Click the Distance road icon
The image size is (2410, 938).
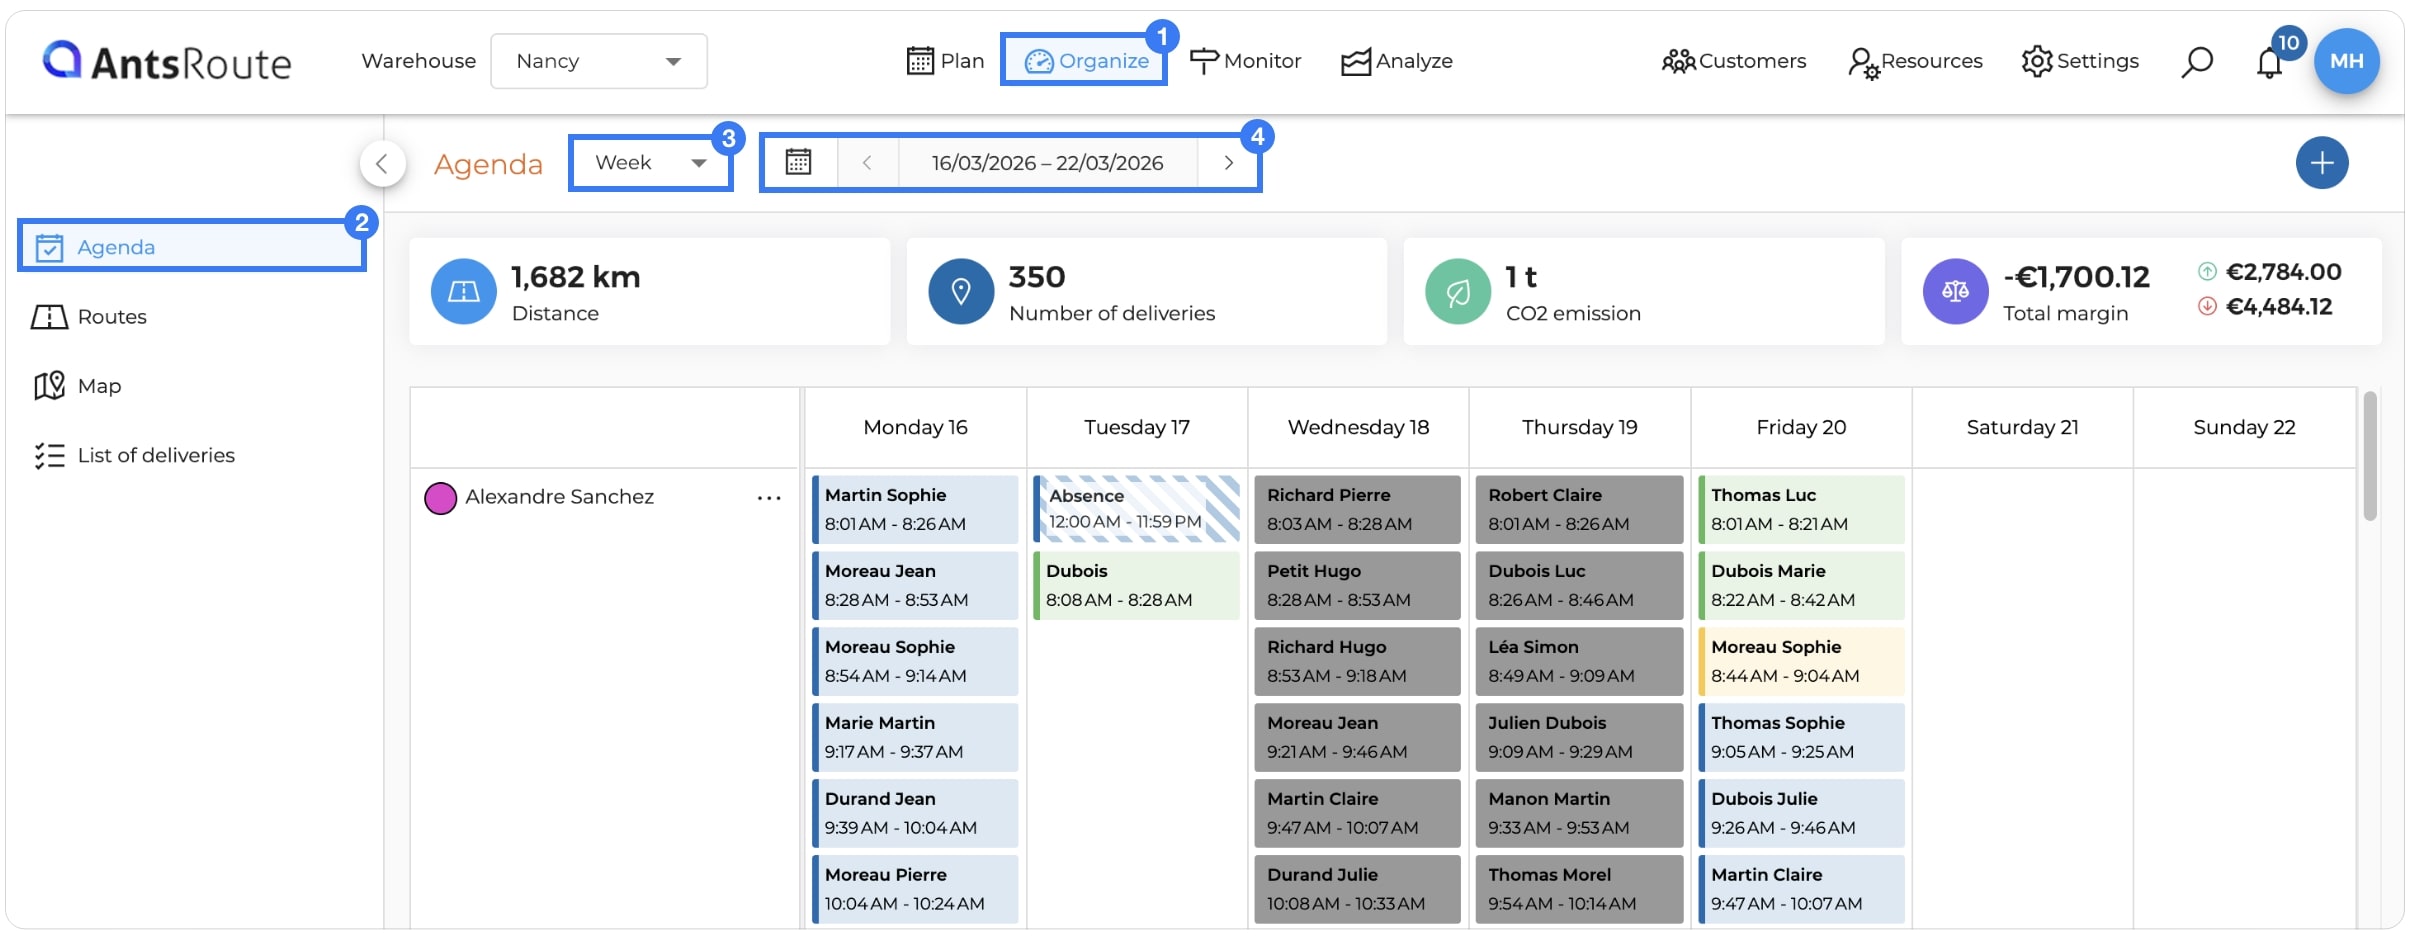pos(464,291)
